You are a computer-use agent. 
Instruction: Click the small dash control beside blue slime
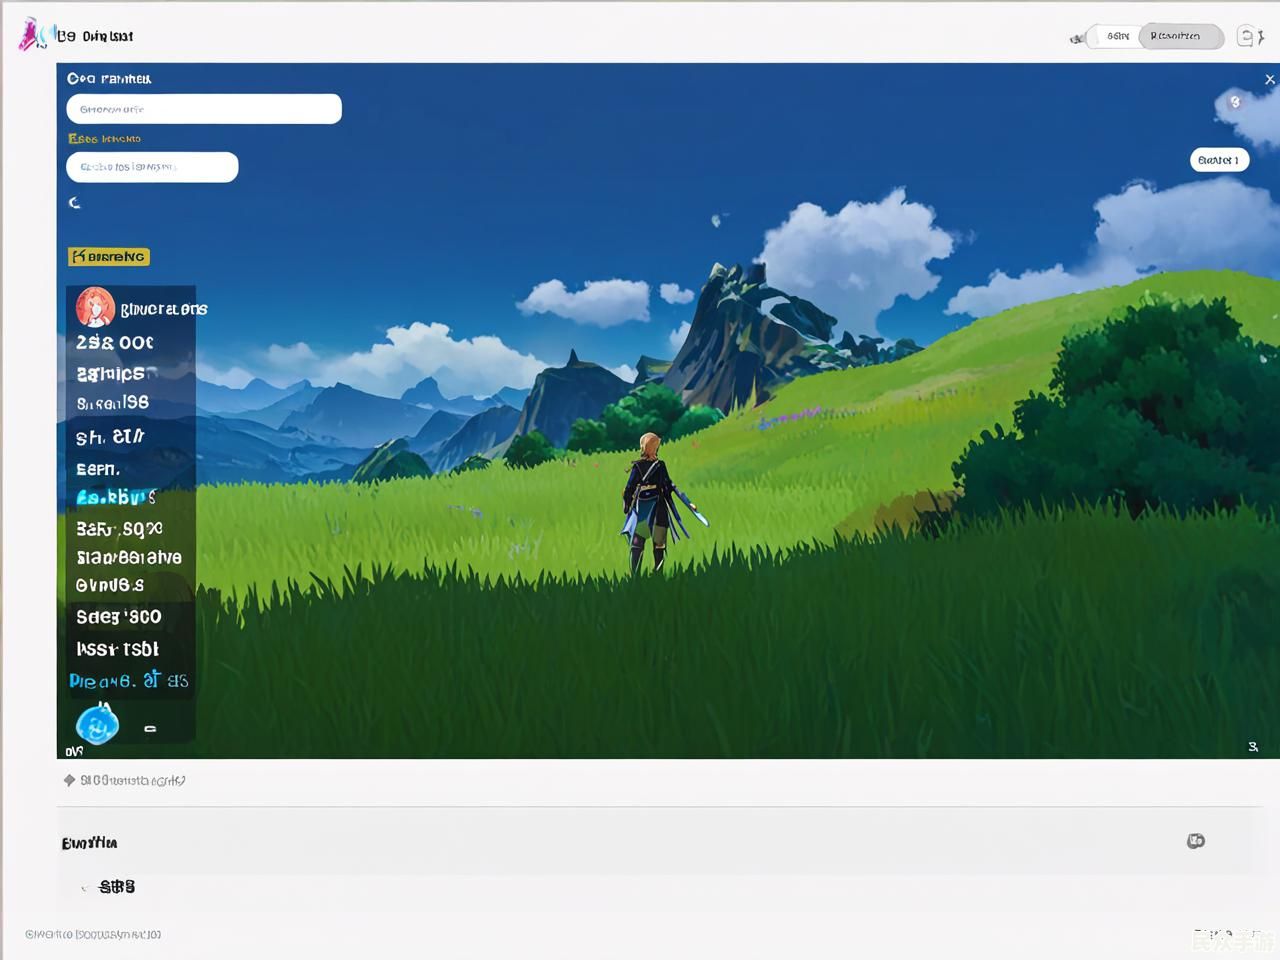tap(150, 729)
